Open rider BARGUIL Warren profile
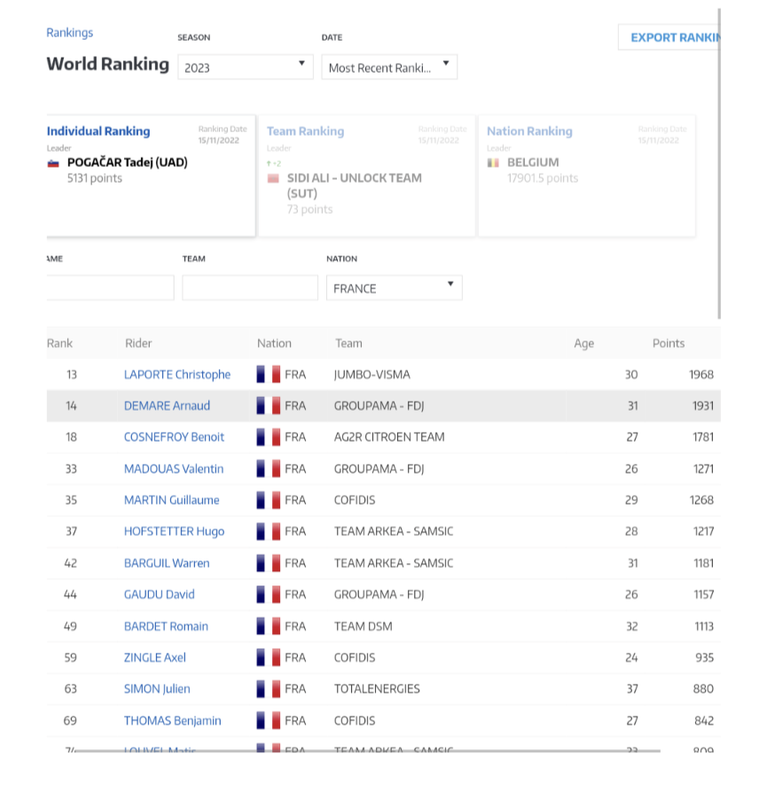The height and width of the screenshot is (800, 766). coord(167,563)
